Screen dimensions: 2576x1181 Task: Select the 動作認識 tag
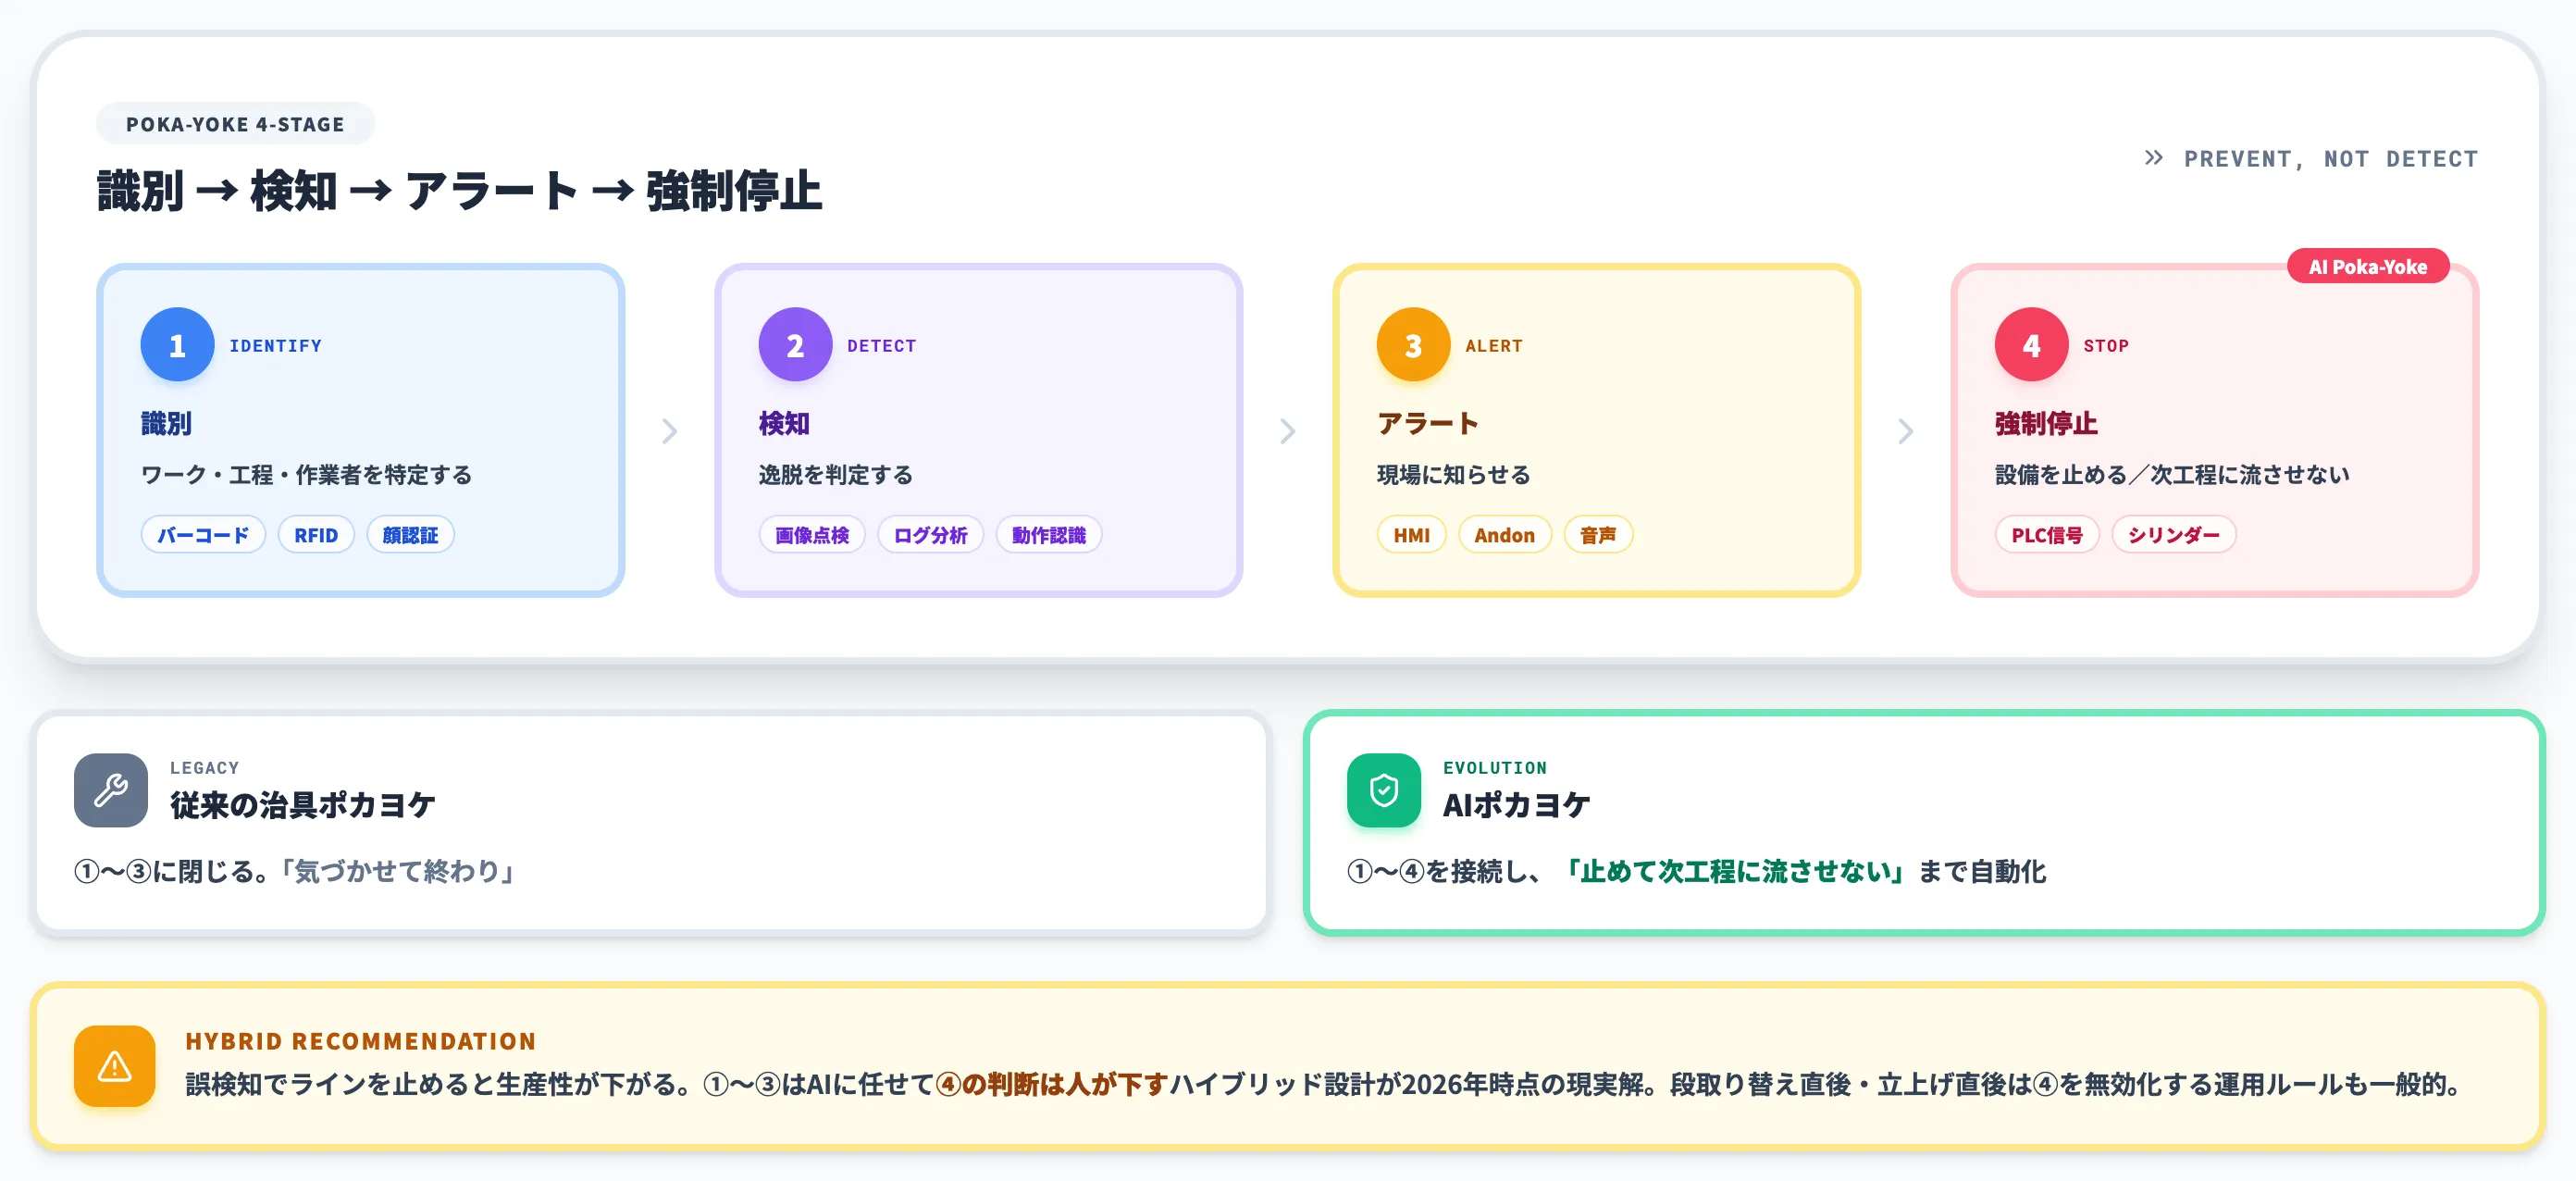(x=1048, y=535)
